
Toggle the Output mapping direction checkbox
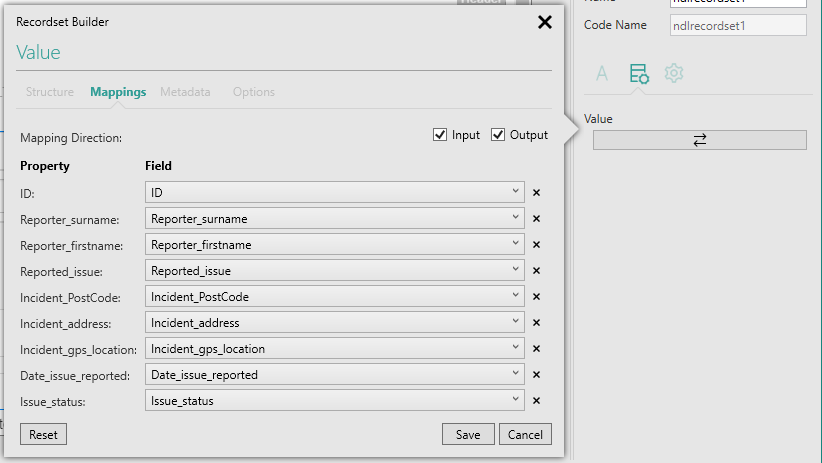point(498,135)
